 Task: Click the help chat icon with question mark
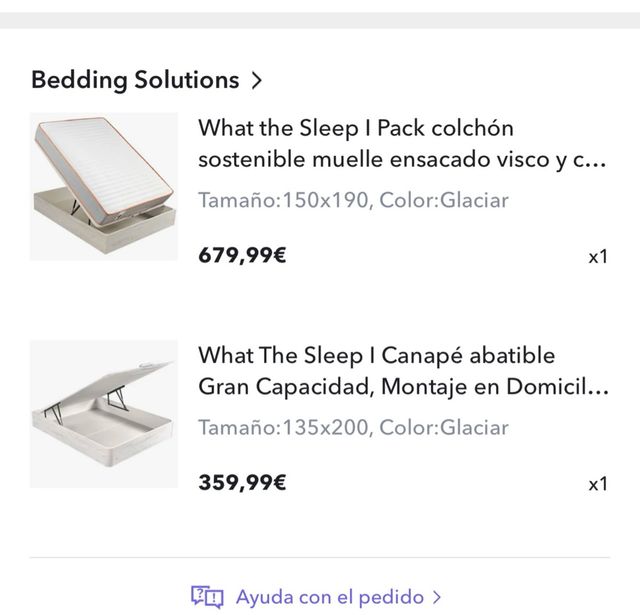207,597
